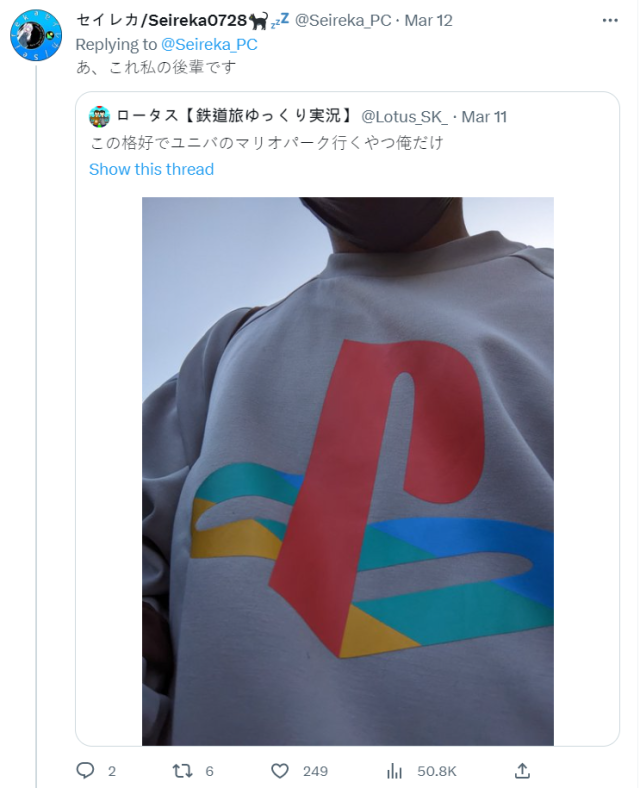
Task: Retweet using the retweet arrows icon
Action: (182, 770)
